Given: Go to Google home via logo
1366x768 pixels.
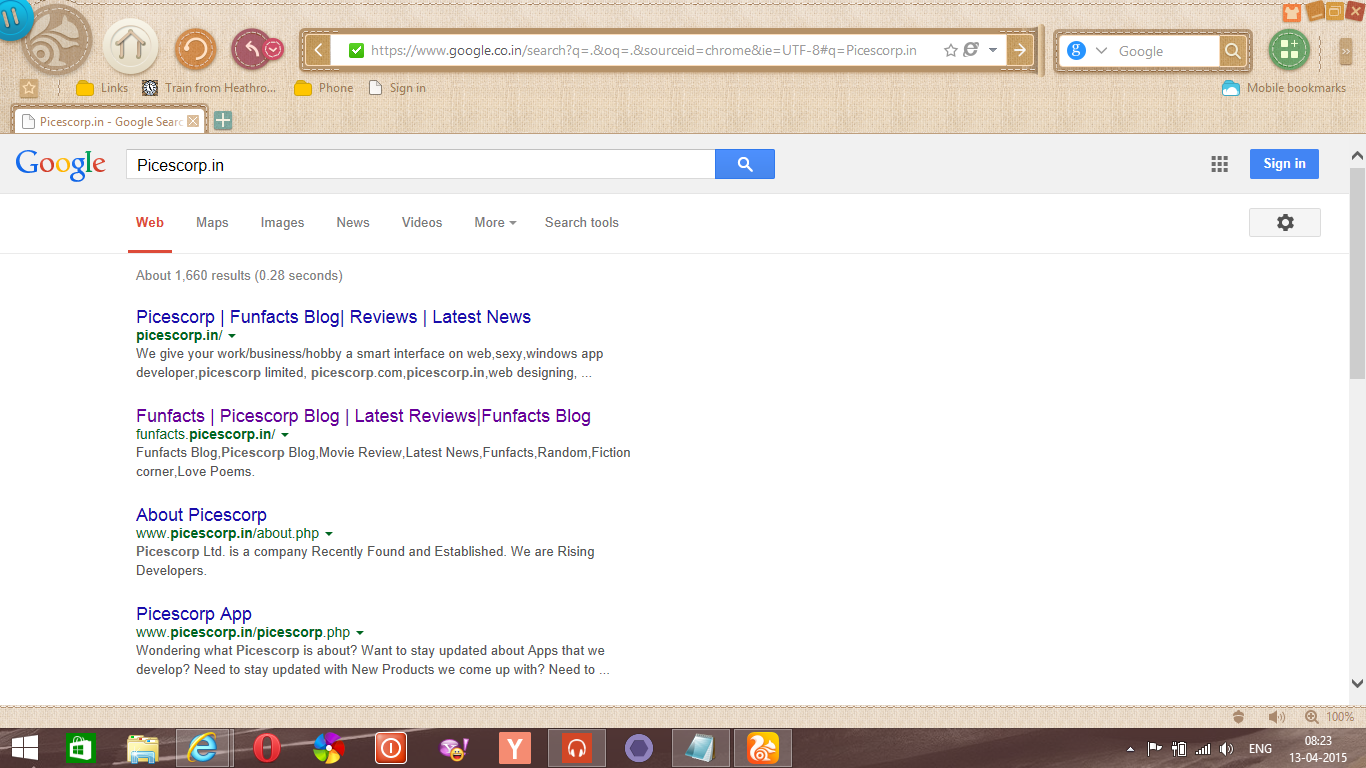Looking at the screenshot, I should 61,165.
